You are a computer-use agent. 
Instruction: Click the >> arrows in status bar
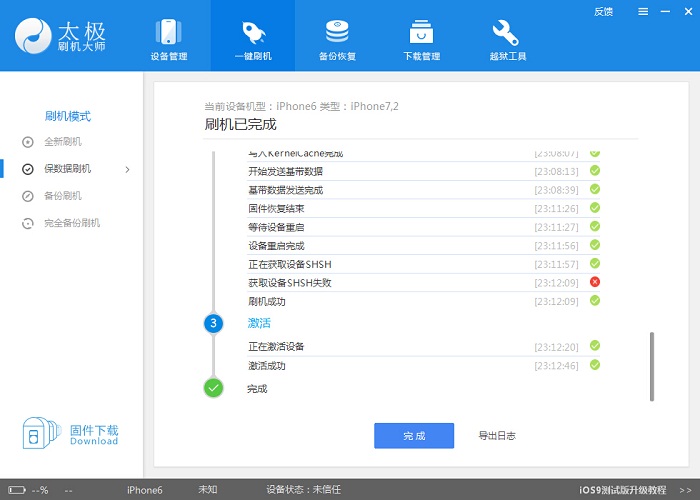(x=686, y=490)
